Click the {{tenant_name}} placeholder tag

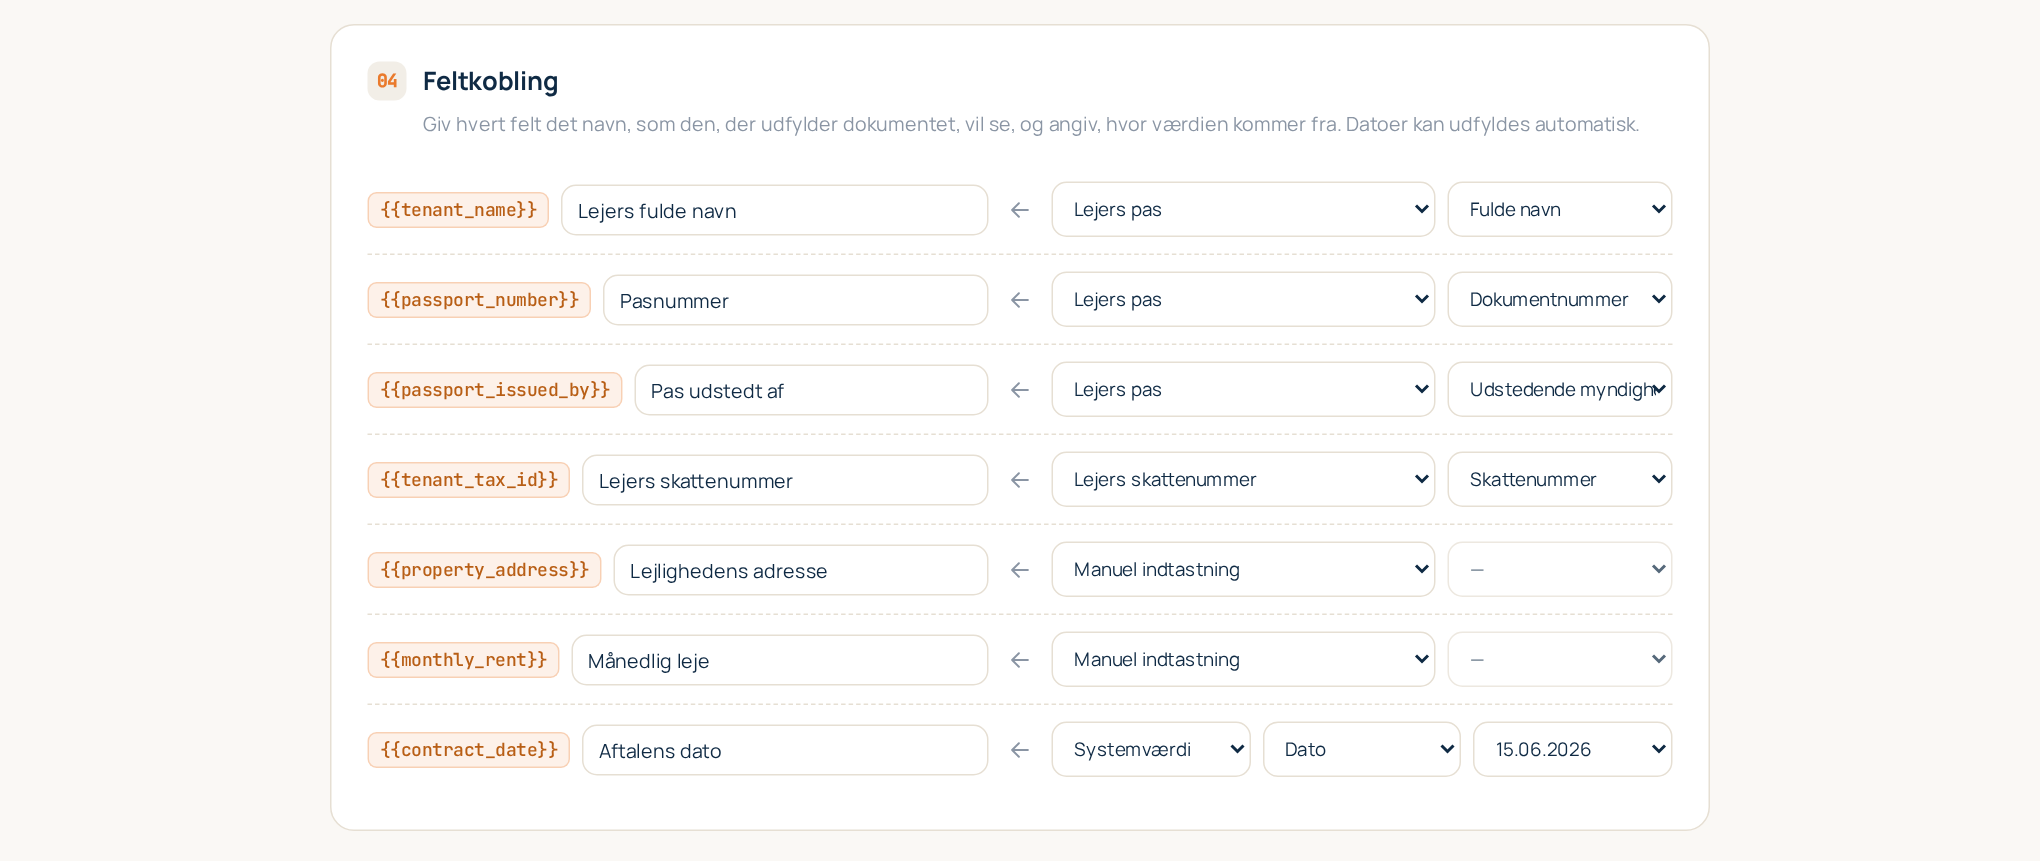(x=458, y=210)
